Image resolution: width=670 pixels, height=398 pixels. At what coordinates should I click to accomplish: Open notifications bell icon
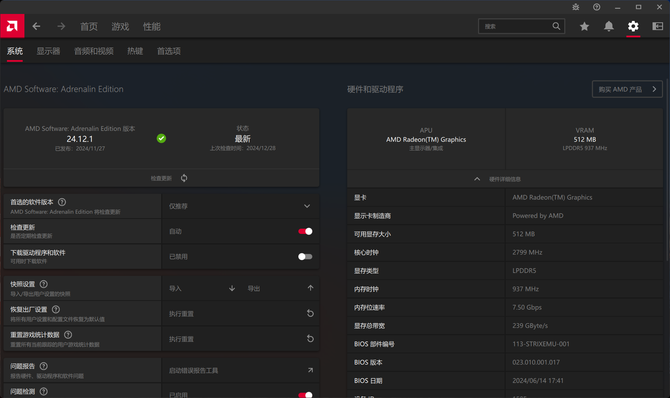(x=608, y=27)
